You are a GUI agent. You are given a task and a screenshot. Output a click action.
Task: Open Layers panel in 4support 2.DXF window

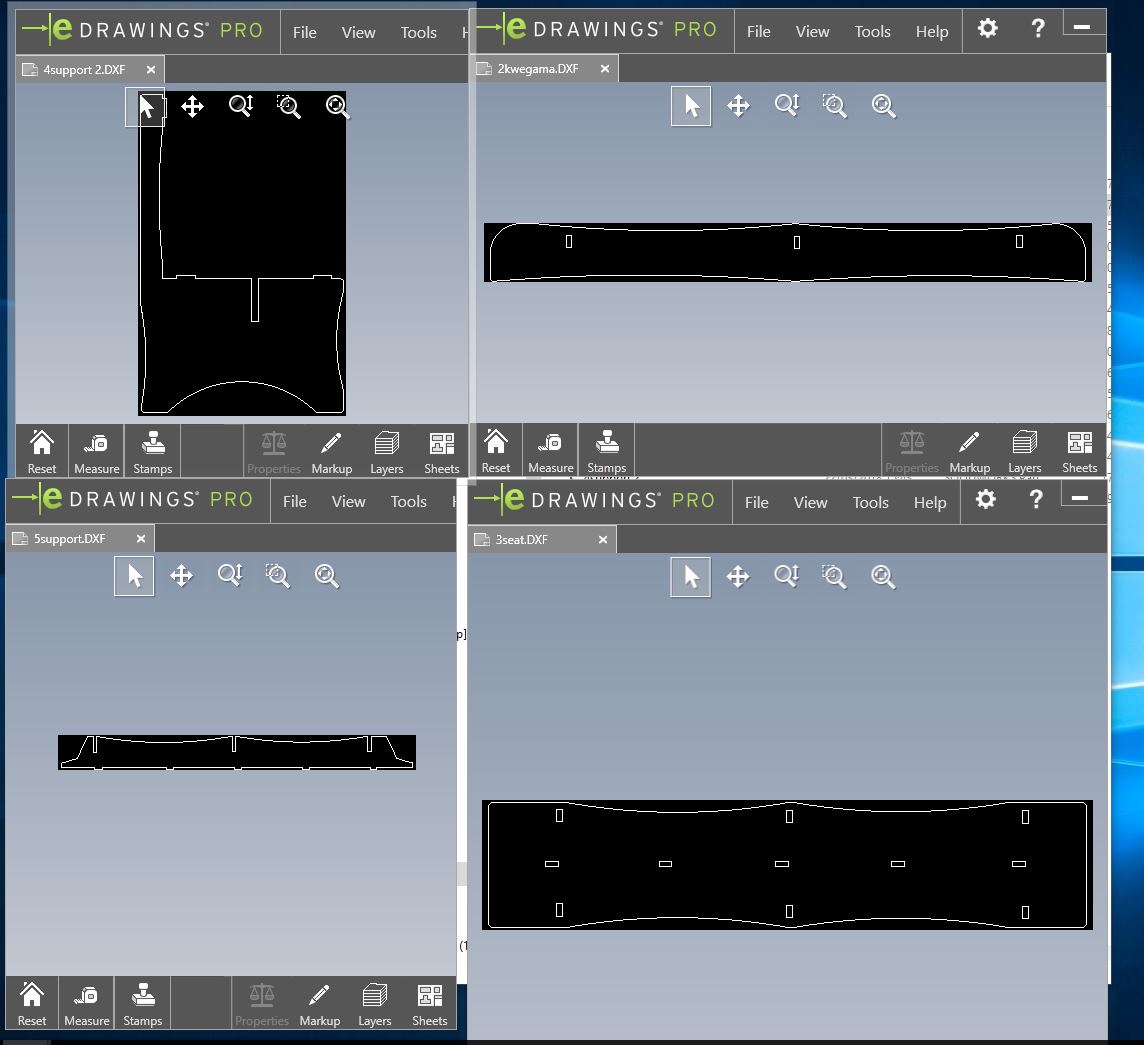(x=387, y=452)
